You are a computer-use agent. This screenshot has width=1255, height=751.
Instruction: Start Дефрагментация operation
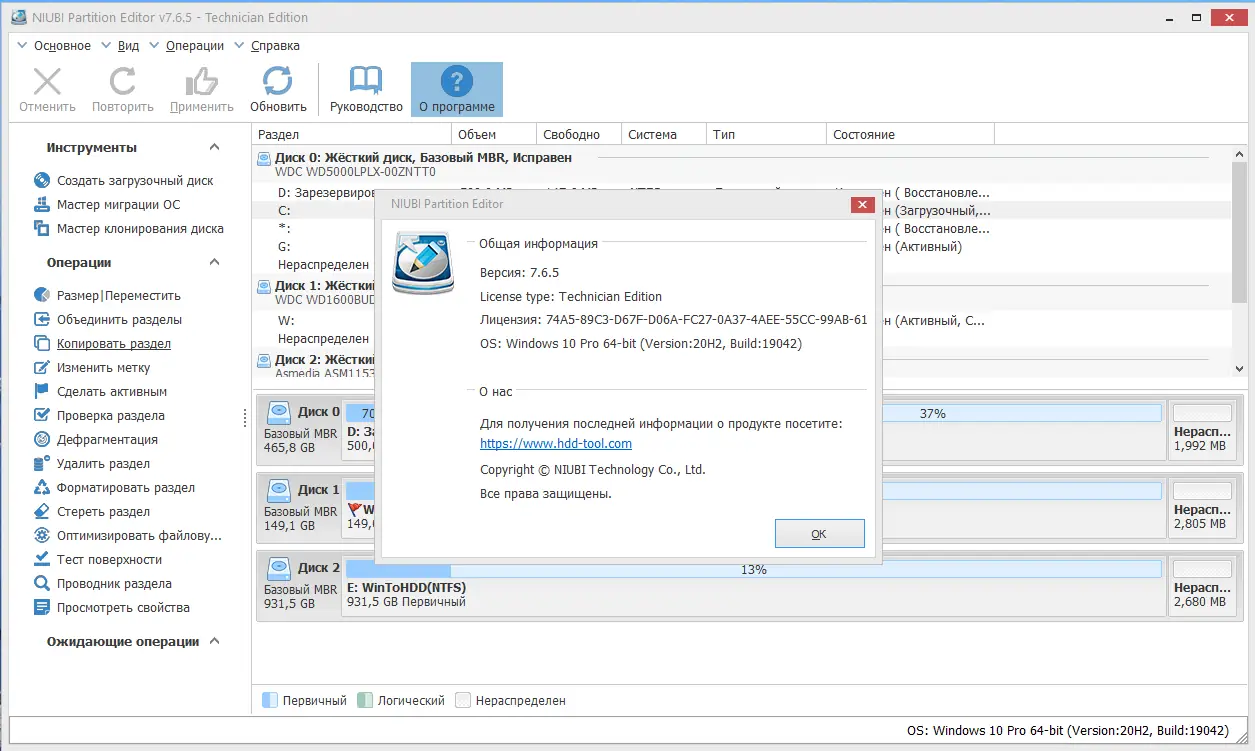[x=98, y=439]
